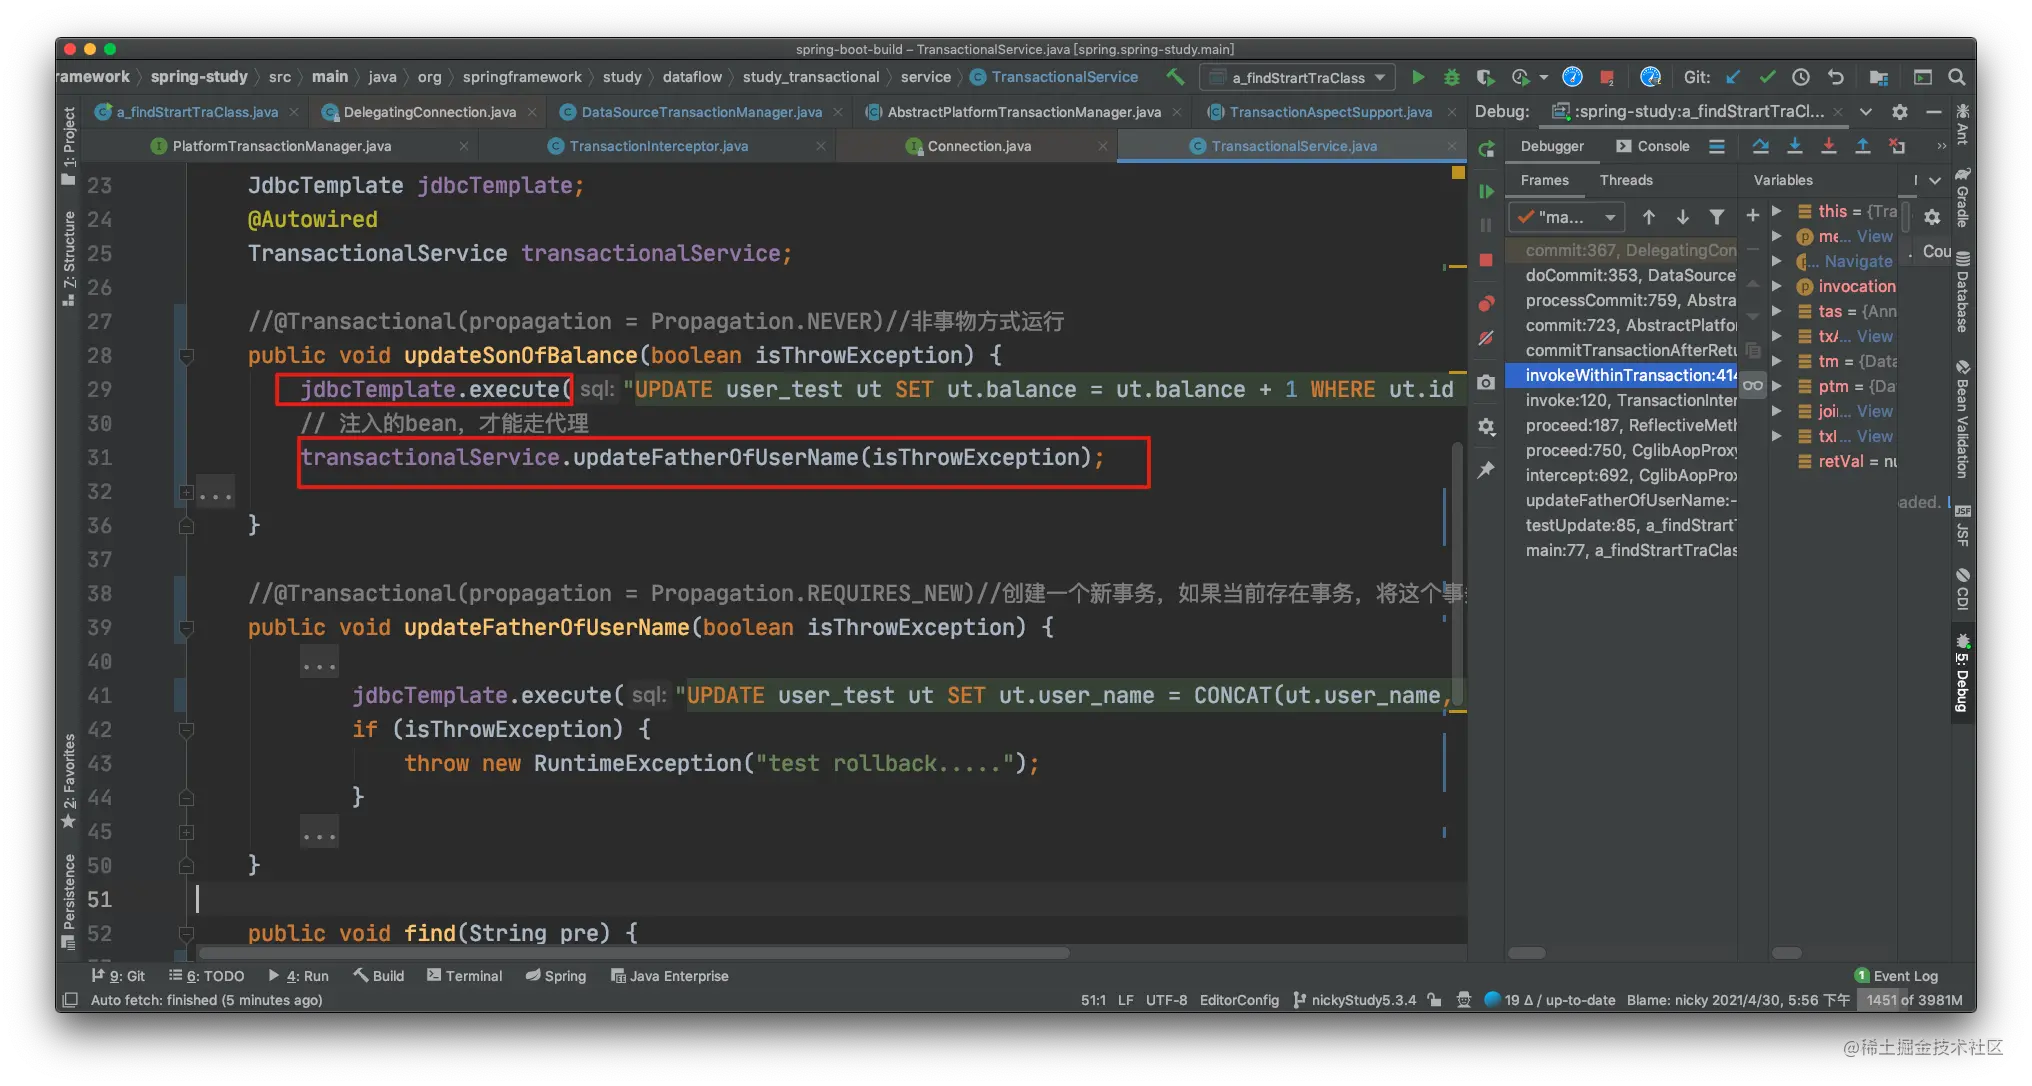Image resolution: width=2032 pixels, height=1086 pixels.
Task: Expand the 'tm' variable node
Action: (1777, 361)
